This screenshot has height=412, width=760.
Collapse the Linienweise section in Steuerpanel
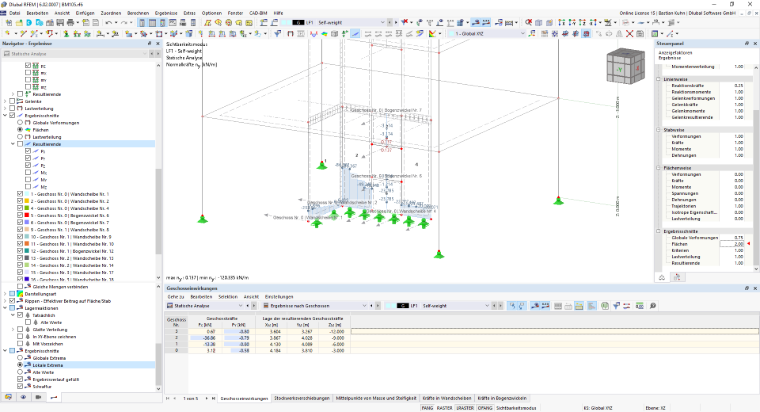coord(658,79)
